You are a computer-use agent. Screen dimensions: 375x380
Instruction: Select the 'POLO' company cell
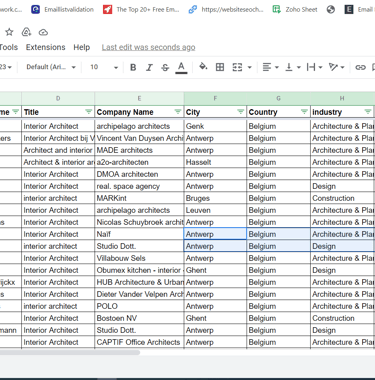pyautogui.click(x=139, y=306)
